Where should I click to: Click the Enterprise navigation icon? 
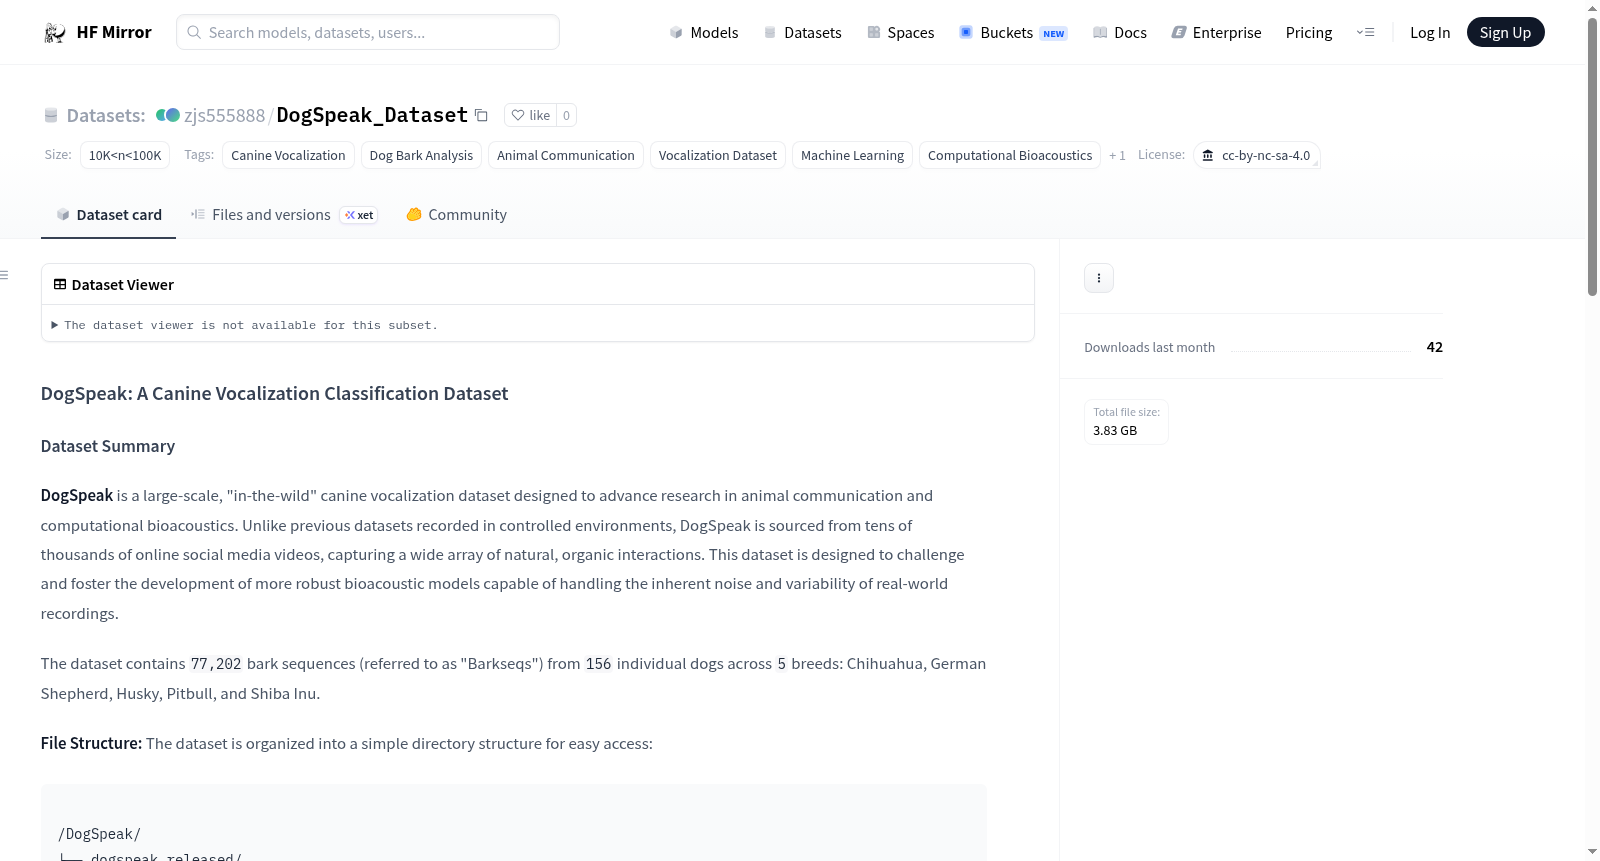[x=1179, y=32]
